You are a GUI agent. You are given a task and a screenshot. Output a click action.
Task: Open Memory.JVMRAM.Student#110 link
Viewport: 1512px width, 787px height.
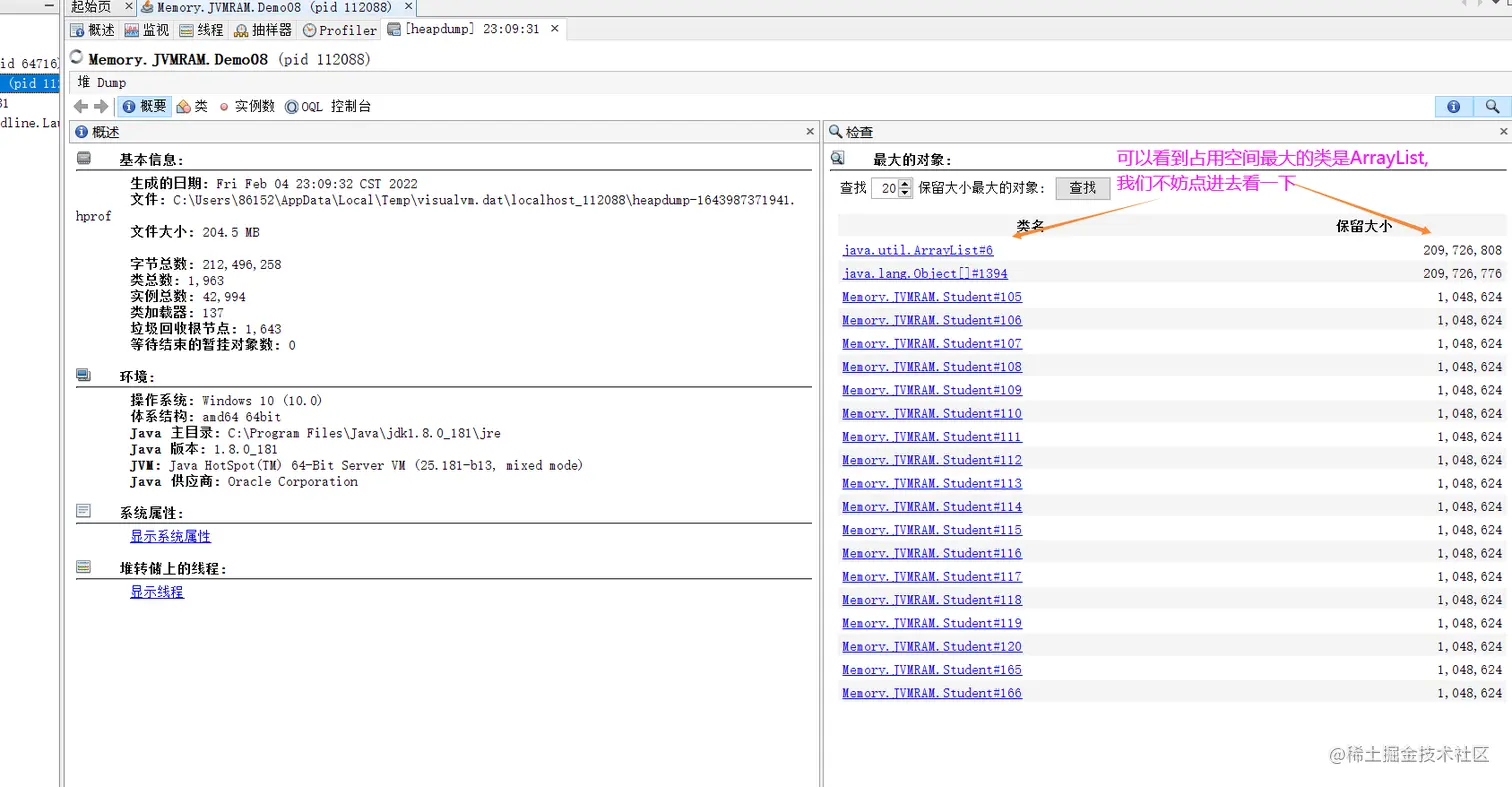(x=932, y=413)
